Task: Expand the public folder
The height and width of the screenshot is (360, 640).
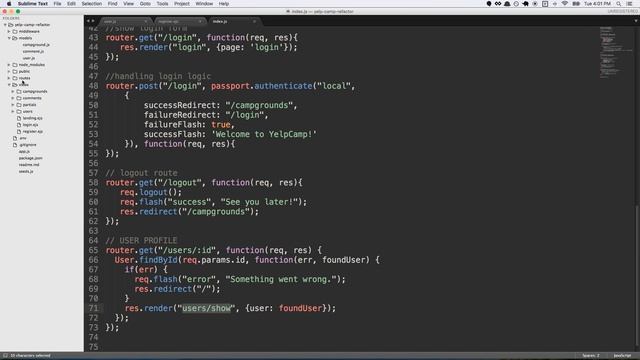Action: point(9,71)
